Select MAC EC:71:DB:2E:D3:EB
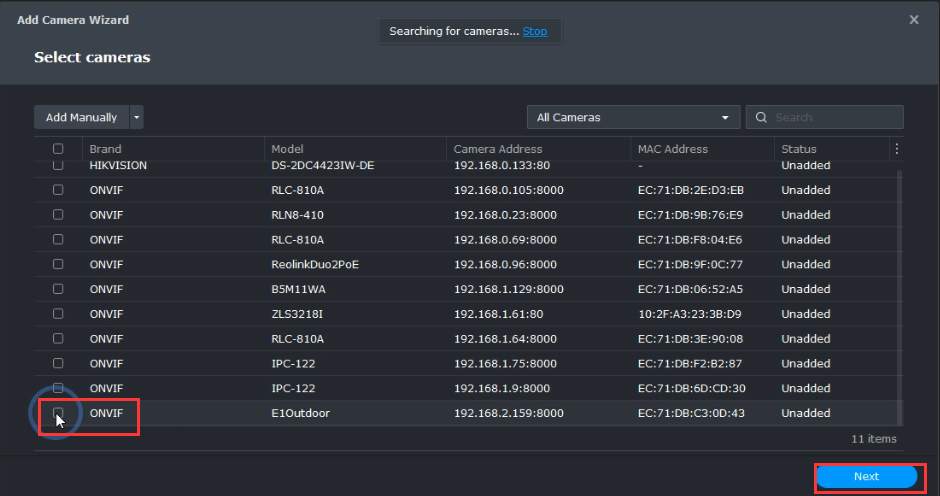This screenshot has height=496, width=940. 691,190
